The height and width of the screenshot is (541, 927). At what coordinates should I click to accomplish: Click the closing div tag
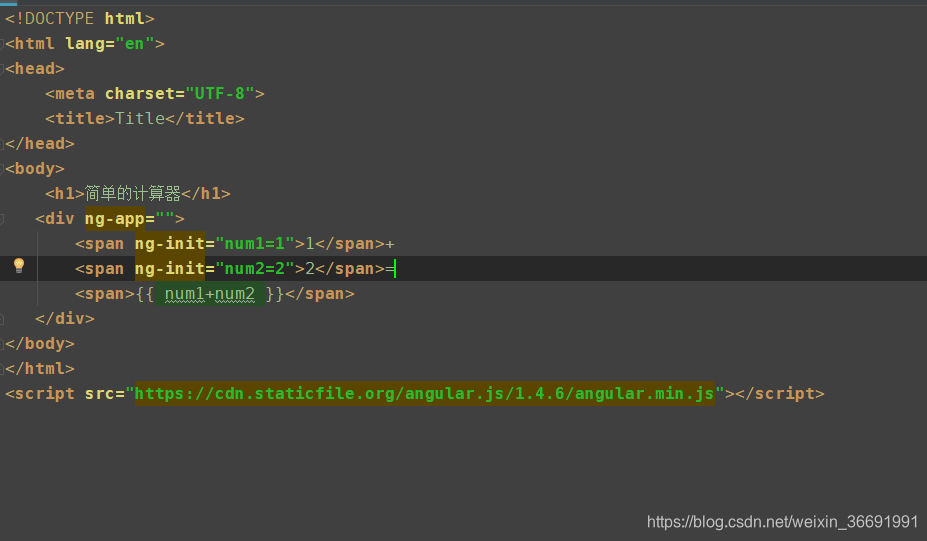[x=65, y=319]
